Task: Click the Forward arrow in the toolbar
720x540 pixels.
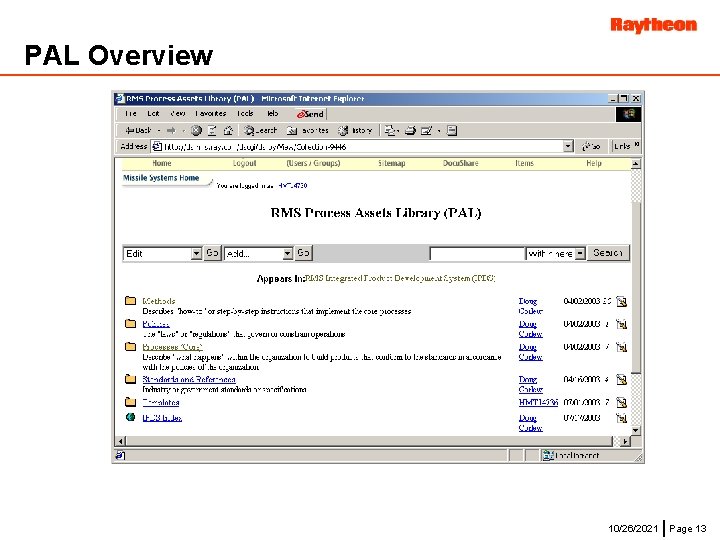Action: [171, 130]
